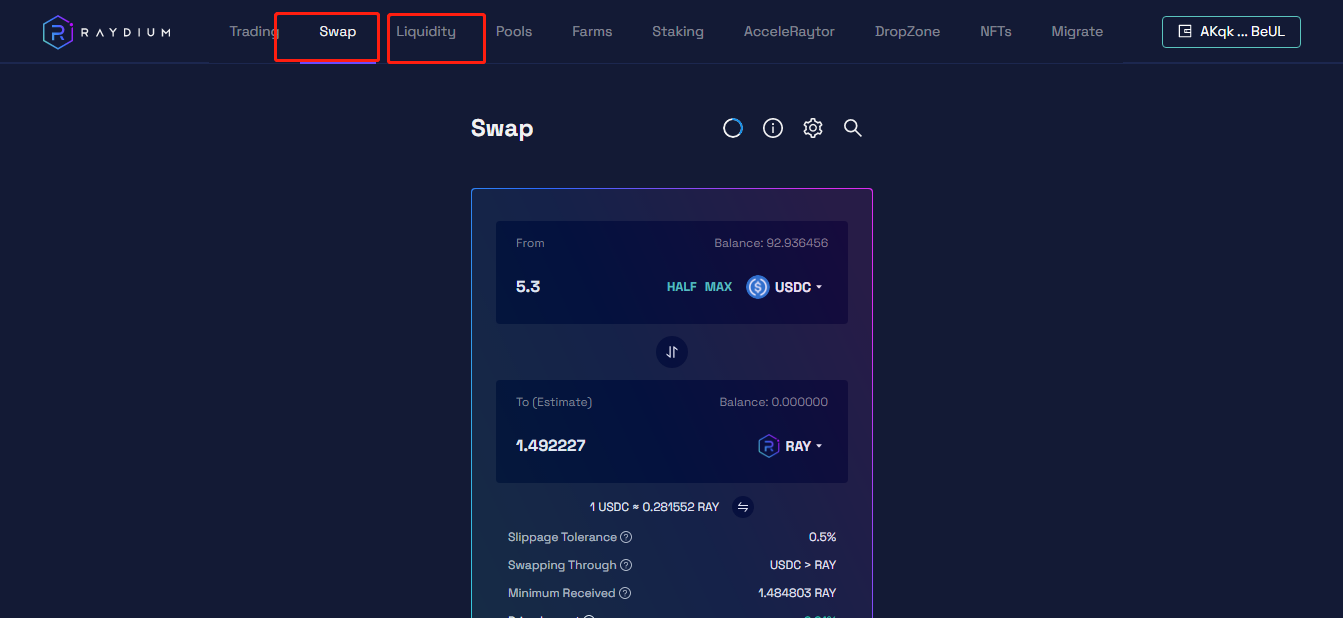
Task: Go to the NFTs tab
Action: (x=996, y=31)
